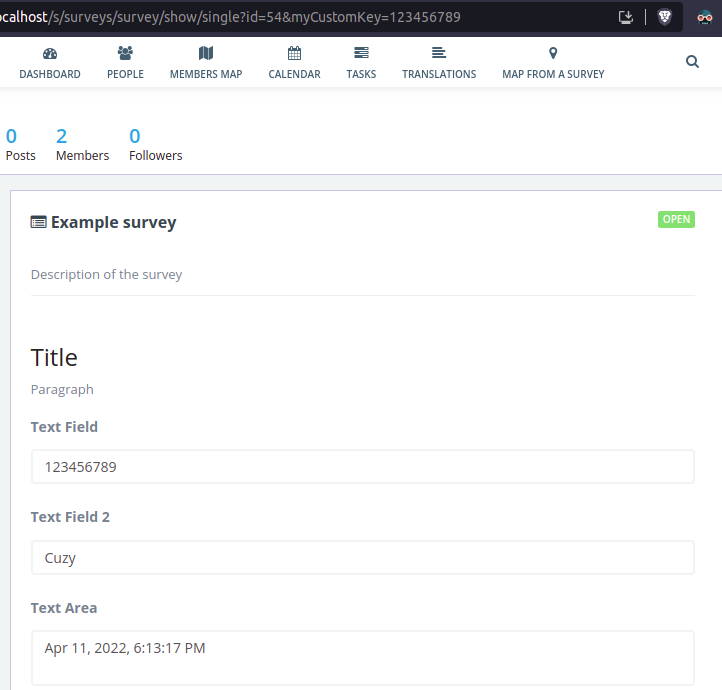Click the Calendar icon in navigation
This screenshot has width=722, height=690.
(294, 53)
